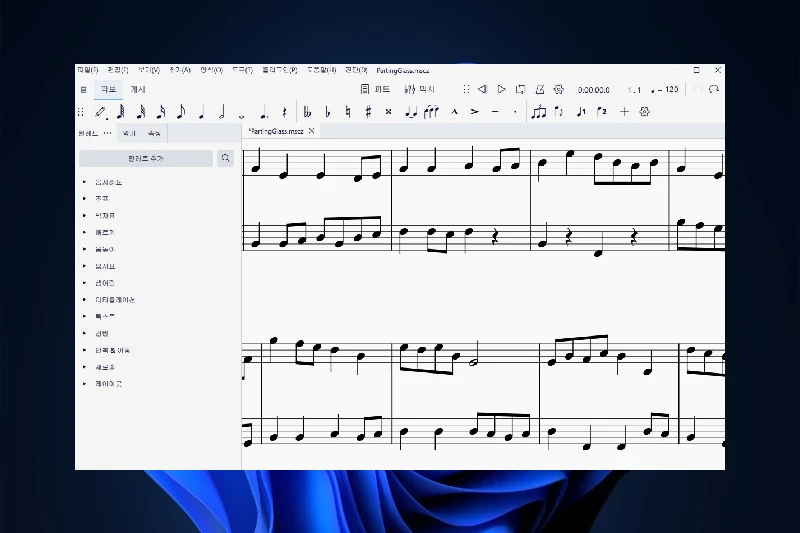Screen dimensions: 800x533
Task: Rewind playback to the start
Action: pos(482,89)
